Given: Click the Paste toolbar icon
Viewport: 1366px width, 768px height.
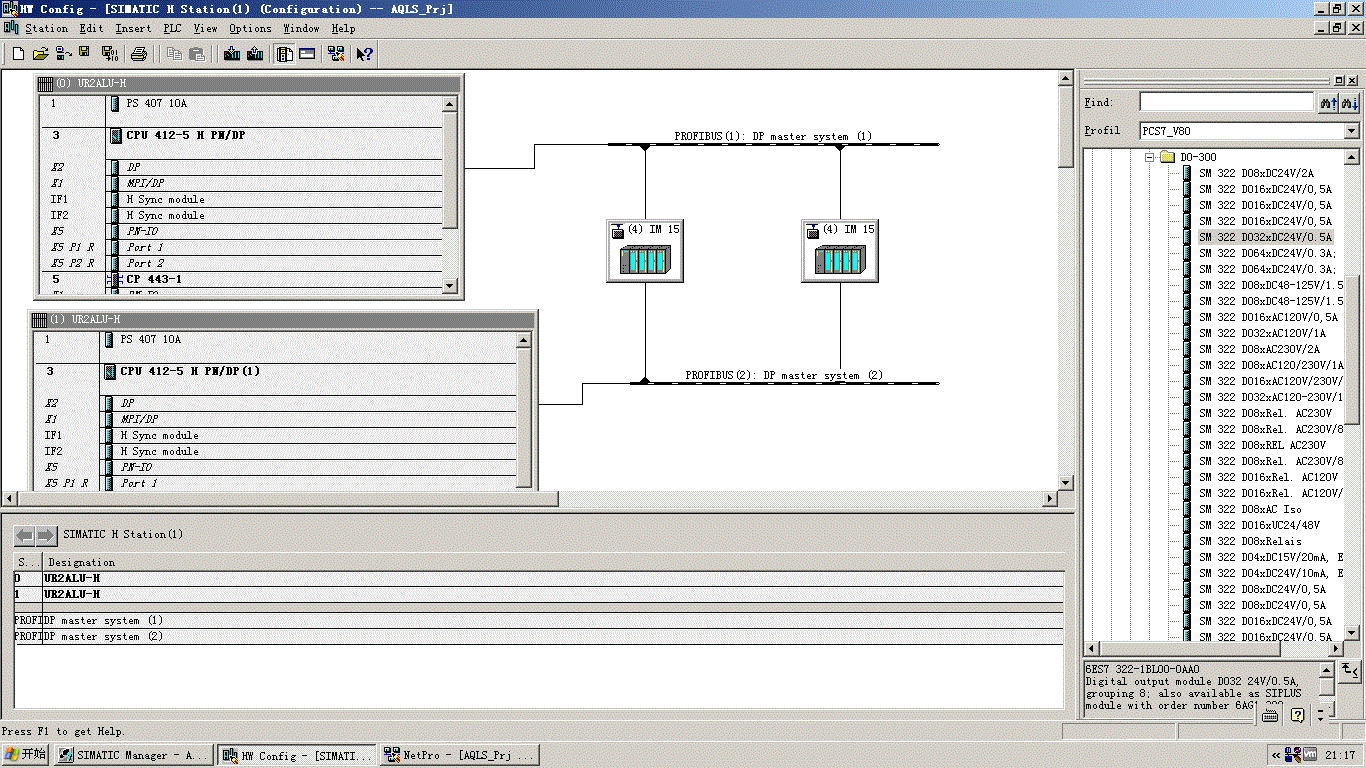Looking at the screenshot, I should (198, 54).
